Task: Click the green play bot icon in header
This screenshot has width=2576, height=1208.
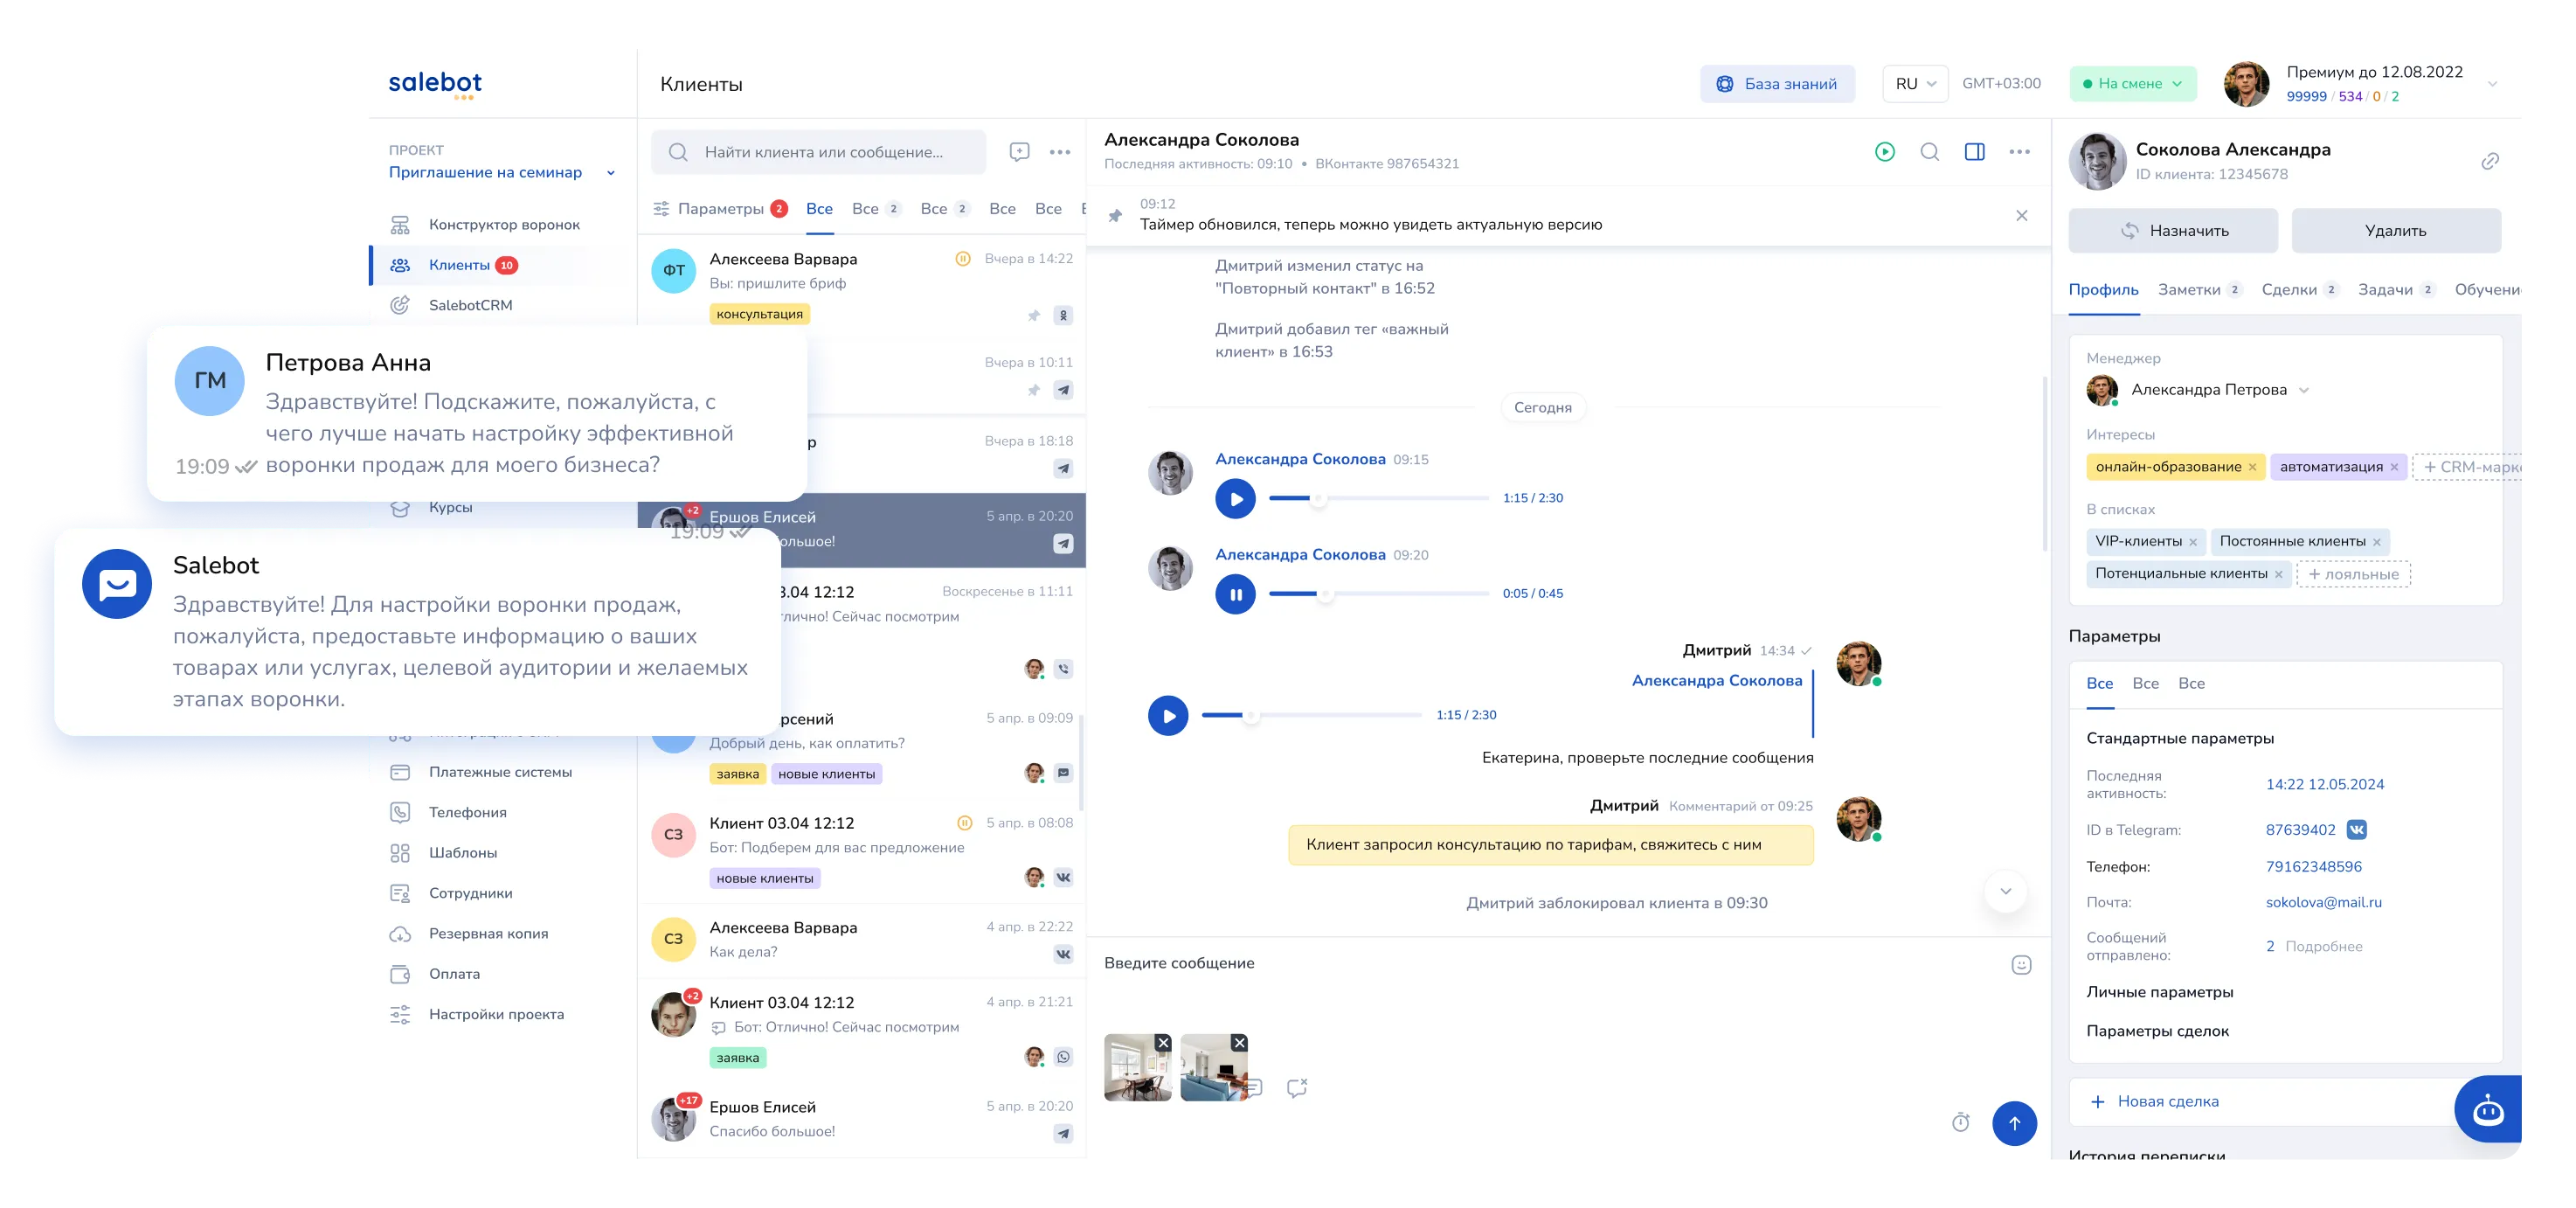Action: tap(1884, 152)
